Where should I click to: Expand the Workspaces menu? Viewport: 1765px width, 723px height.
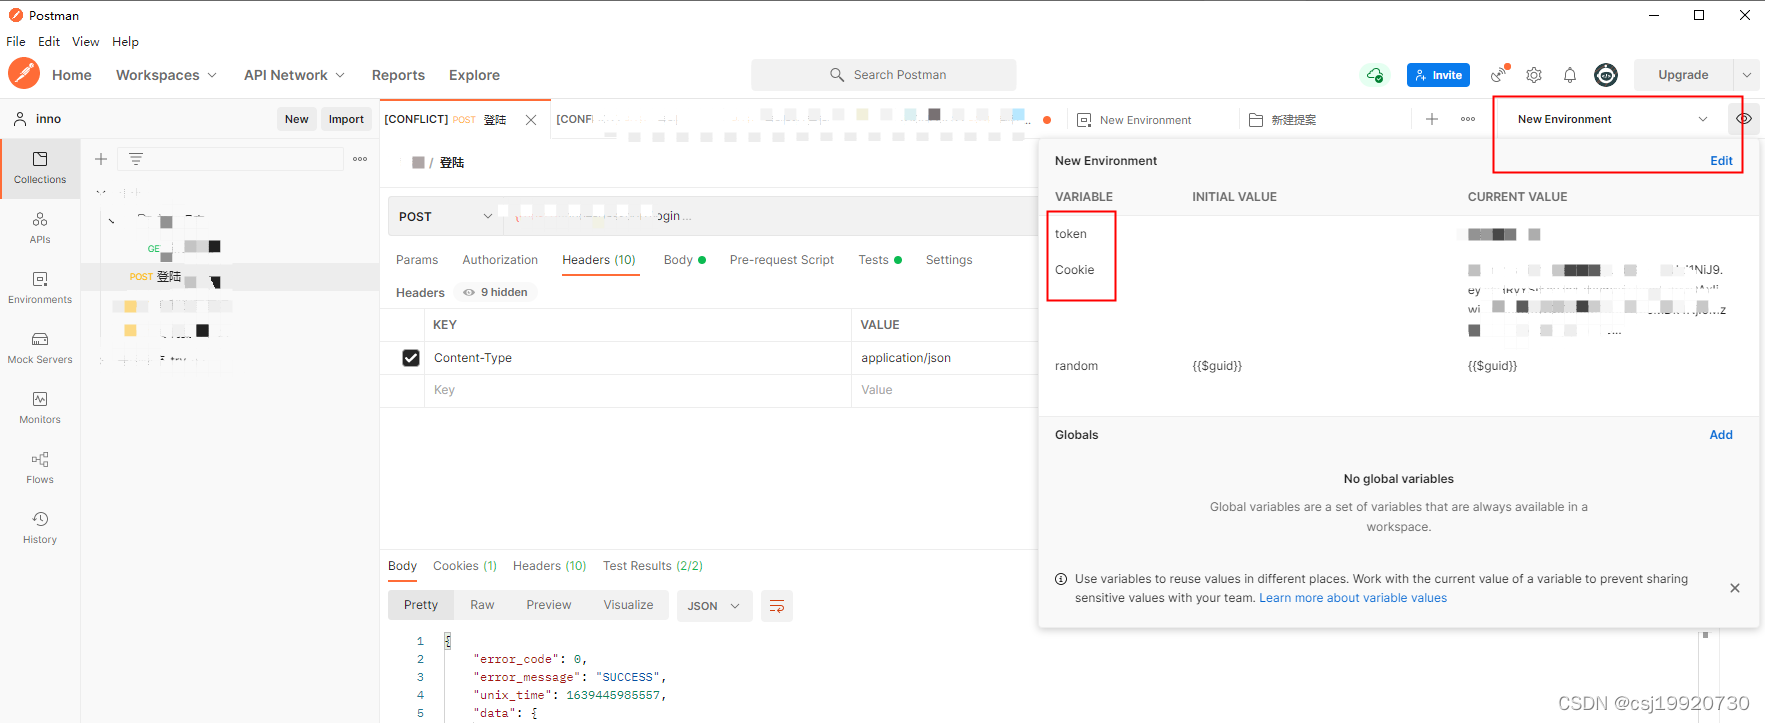(x=166, y=75)
